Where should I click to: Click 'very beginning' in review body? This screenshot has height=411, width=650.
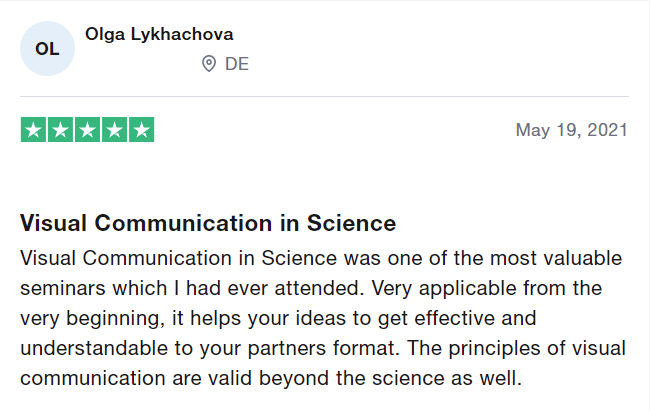(90, 319)
